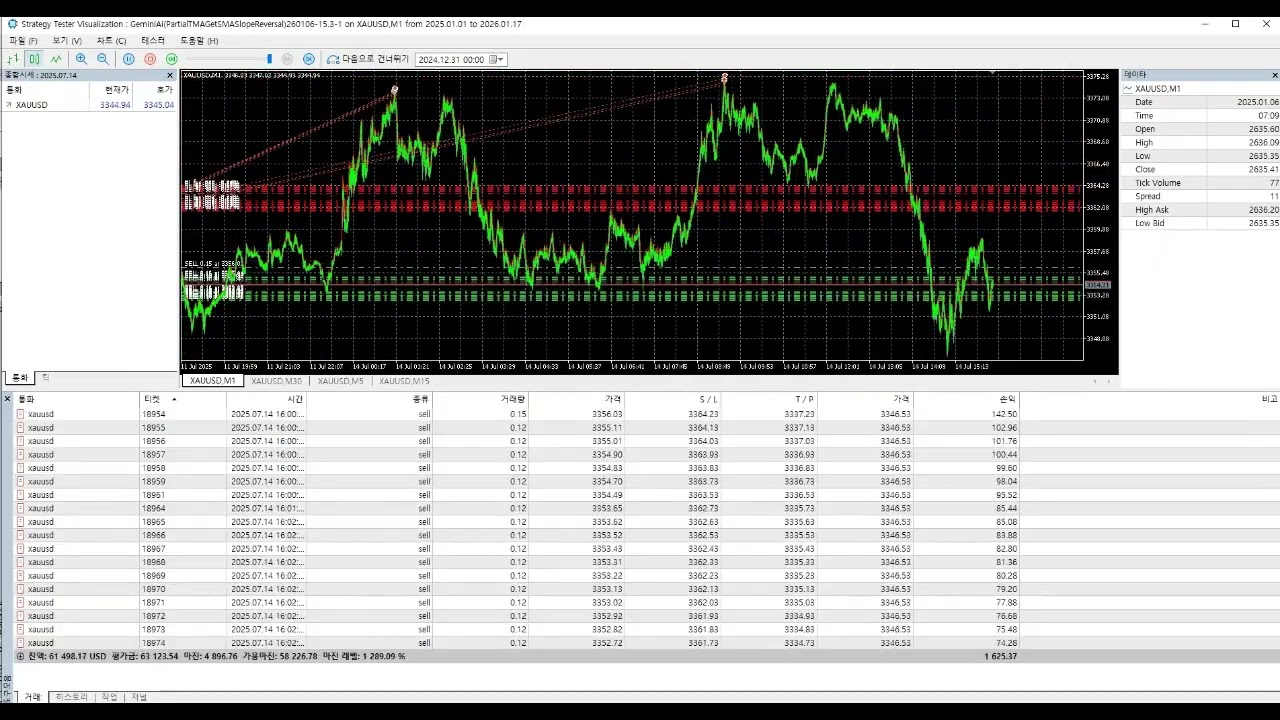The image size is (1280, 720).
Task: Sort by 거래량 column header
Action: pyautogui.click(x=481, y=399)
